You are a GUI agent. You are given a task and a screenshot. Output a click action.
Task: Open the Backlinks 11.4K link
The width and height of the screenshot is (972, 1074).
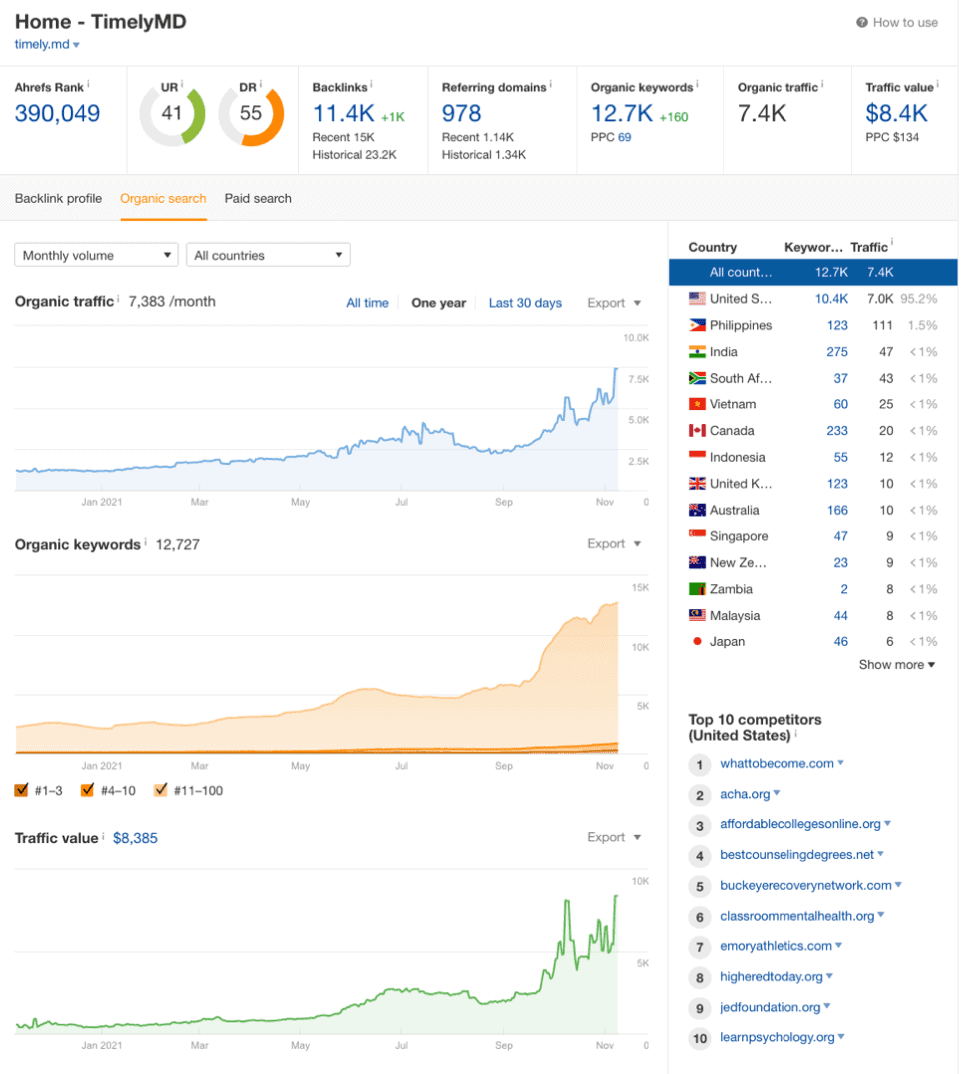(344, 113)
